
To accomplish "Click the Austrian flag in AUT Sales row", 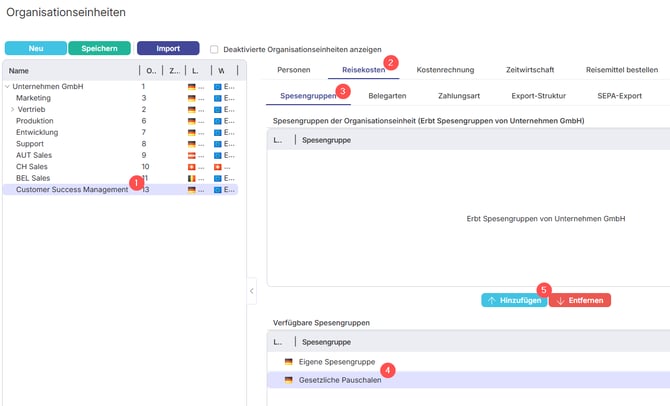I will [191, 155].
